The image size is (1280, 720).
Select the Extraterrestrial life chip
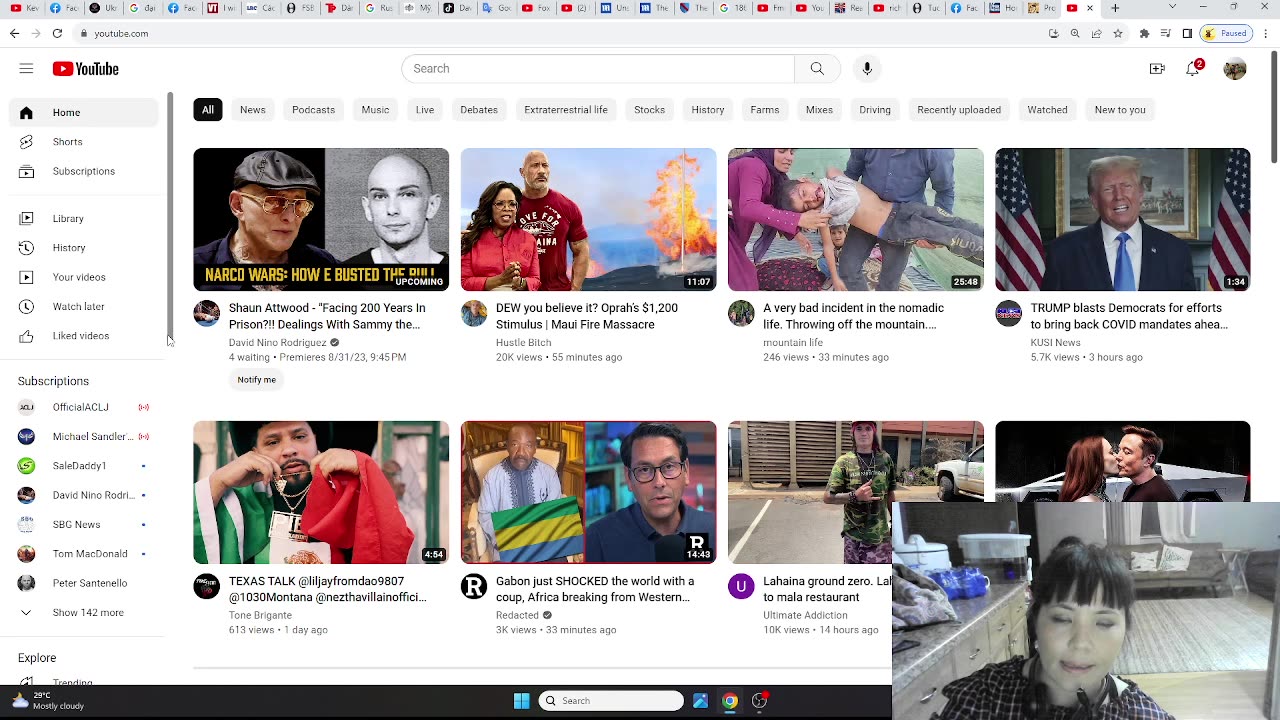tap(566, 110)
